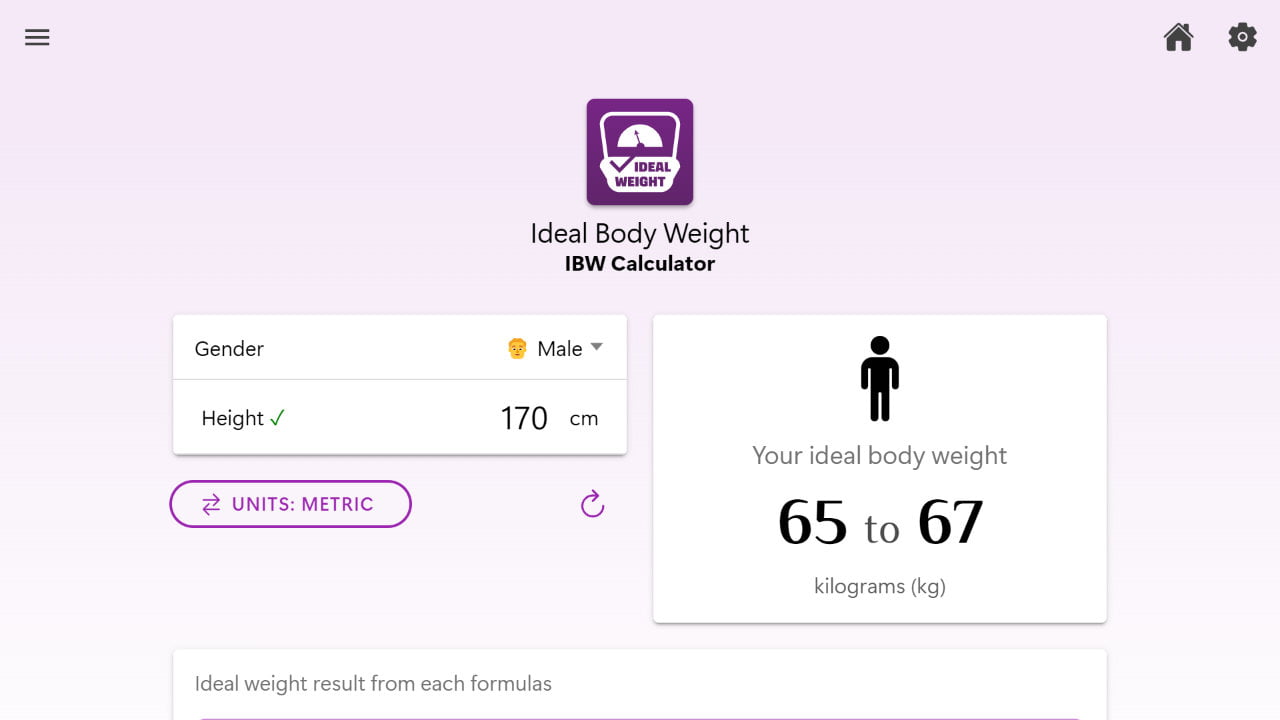1280x720 pixels.
Task: Select the ideal body weight result card
Action: coord(879,468)
